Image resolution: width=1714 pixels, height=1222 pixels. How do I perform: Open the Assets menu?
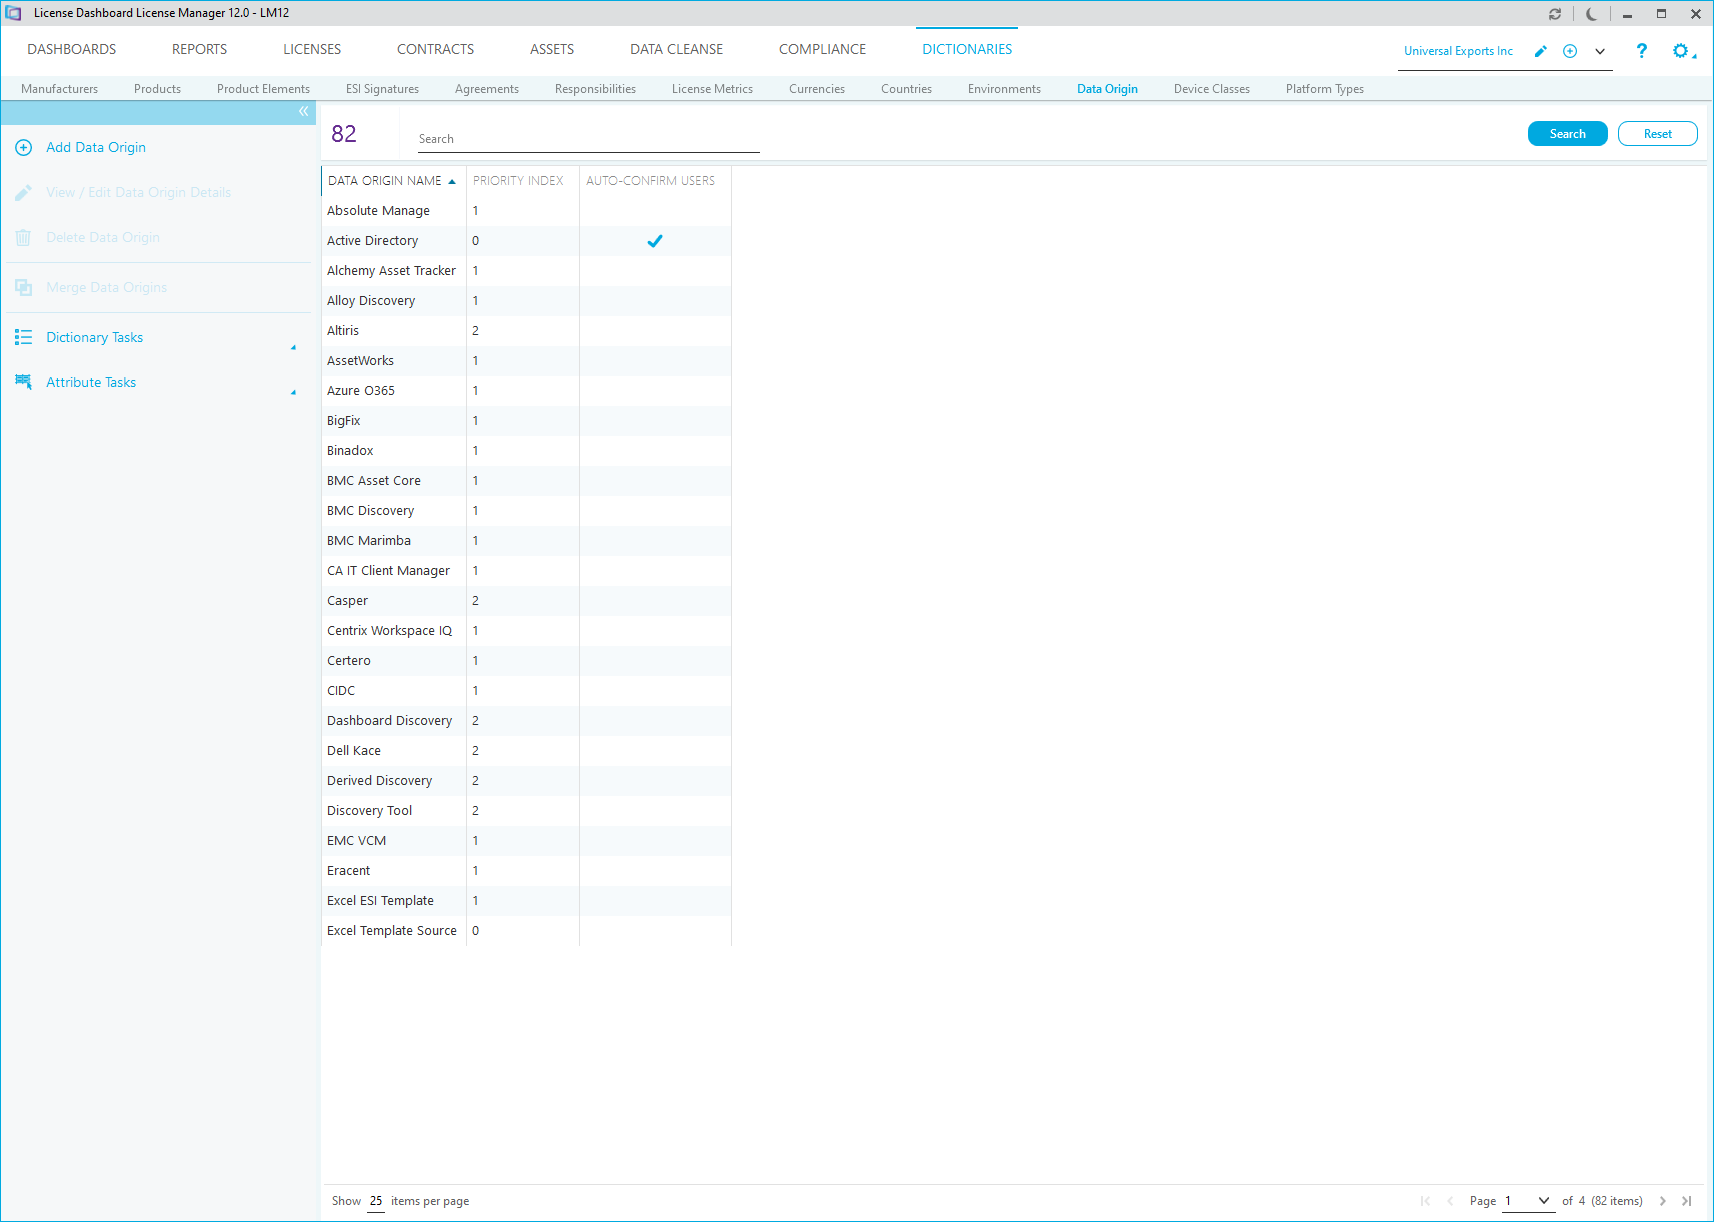[x=552, y=49]
